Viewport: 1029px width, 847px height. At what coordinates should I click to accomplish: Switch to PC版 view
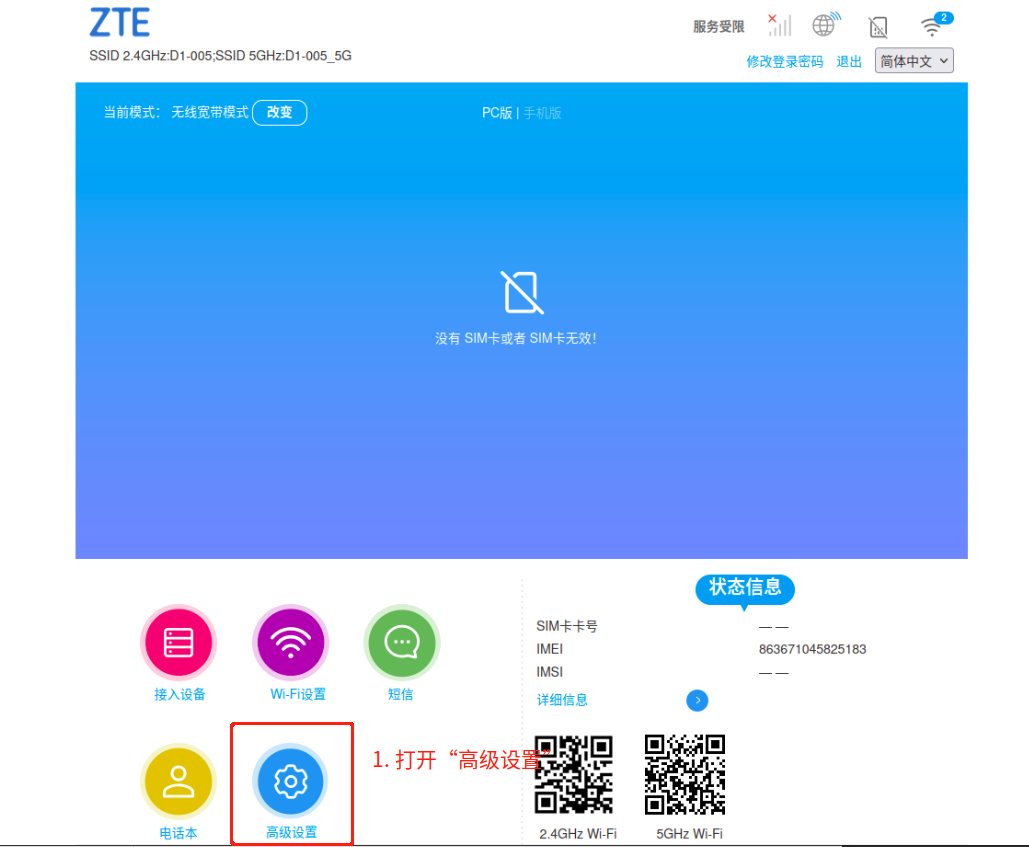(497, 113)
